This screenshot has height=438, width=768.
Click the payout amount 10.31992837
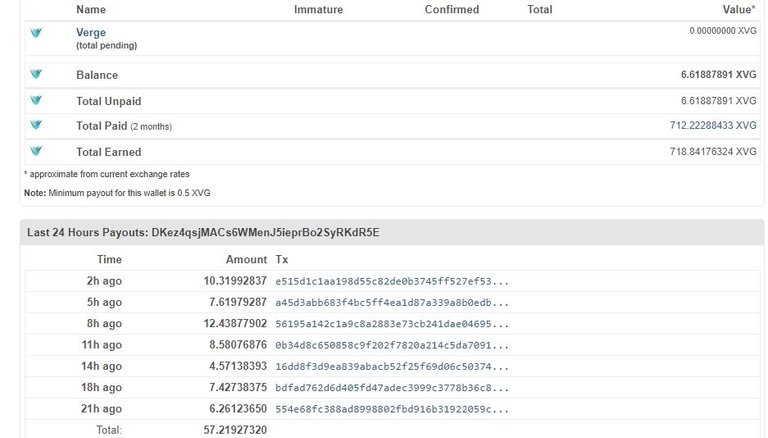[235, 281]
